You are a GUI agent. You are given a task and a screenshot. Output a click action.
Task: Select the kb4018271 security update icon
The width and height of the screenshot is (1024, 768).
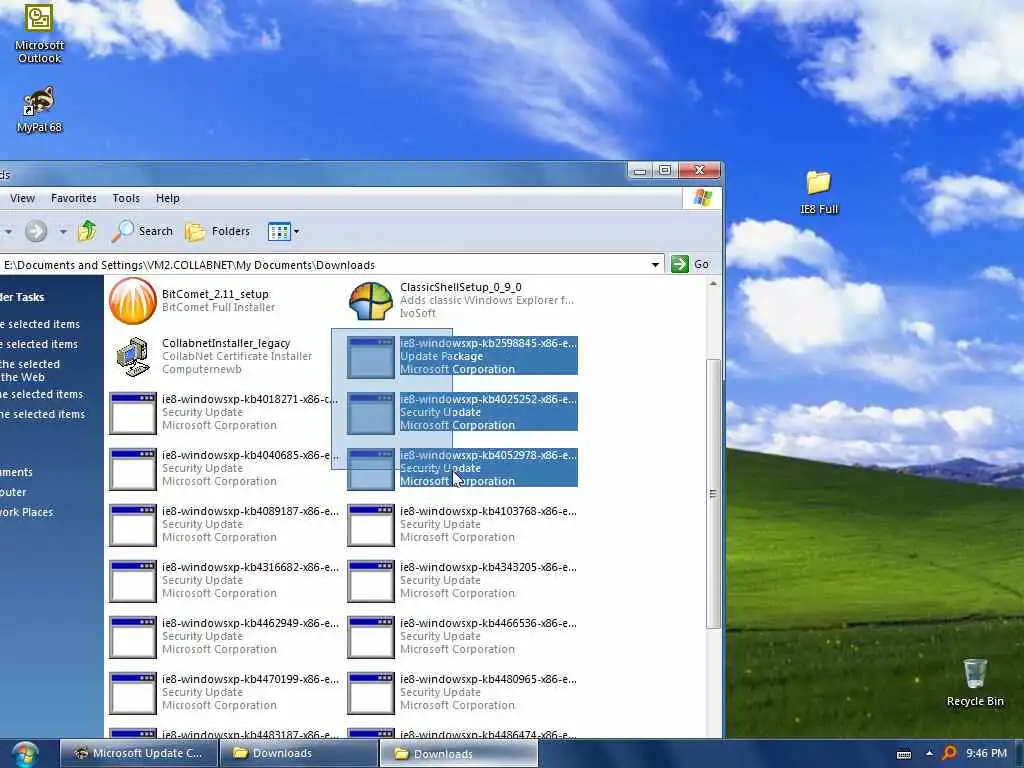[x=133, y=413]
